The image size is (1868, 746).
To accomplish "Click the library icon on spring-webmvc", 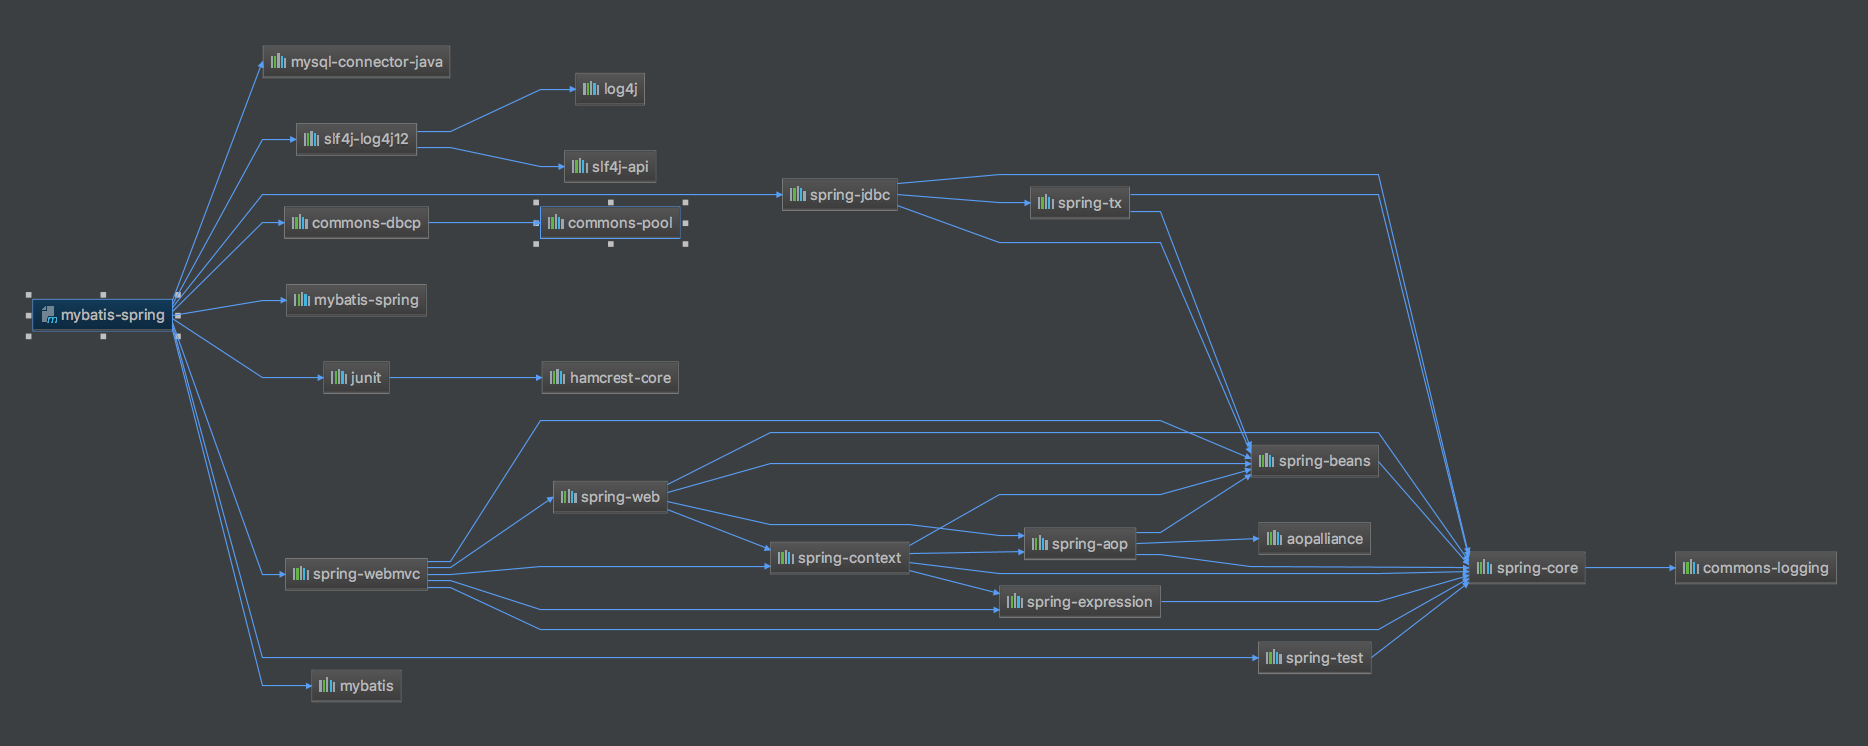I will click(300, 574).
